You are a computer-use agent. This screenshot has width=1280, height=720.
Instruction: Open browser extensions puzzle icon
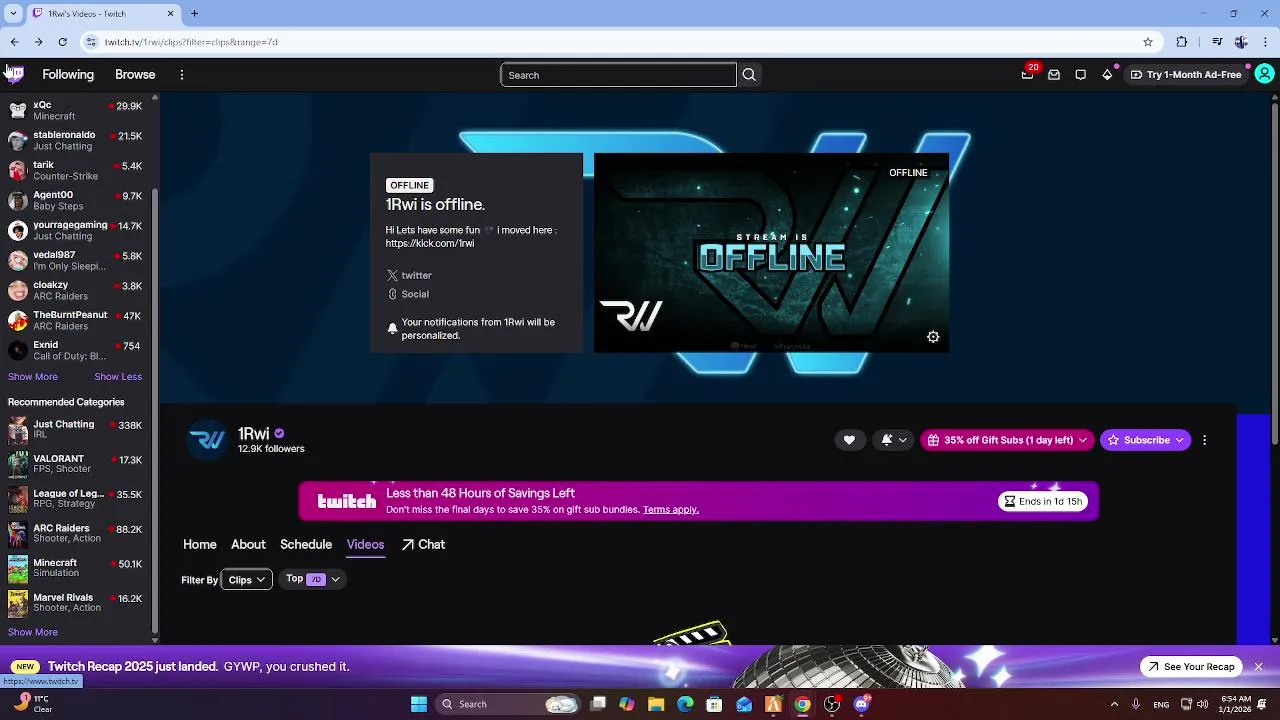click(1182, 42)
